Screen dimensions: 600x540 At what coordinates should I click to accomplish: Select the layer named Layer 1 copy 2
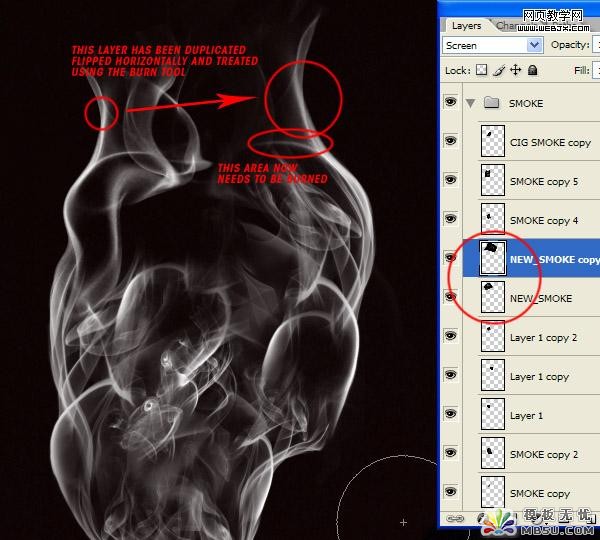point(543,338)
